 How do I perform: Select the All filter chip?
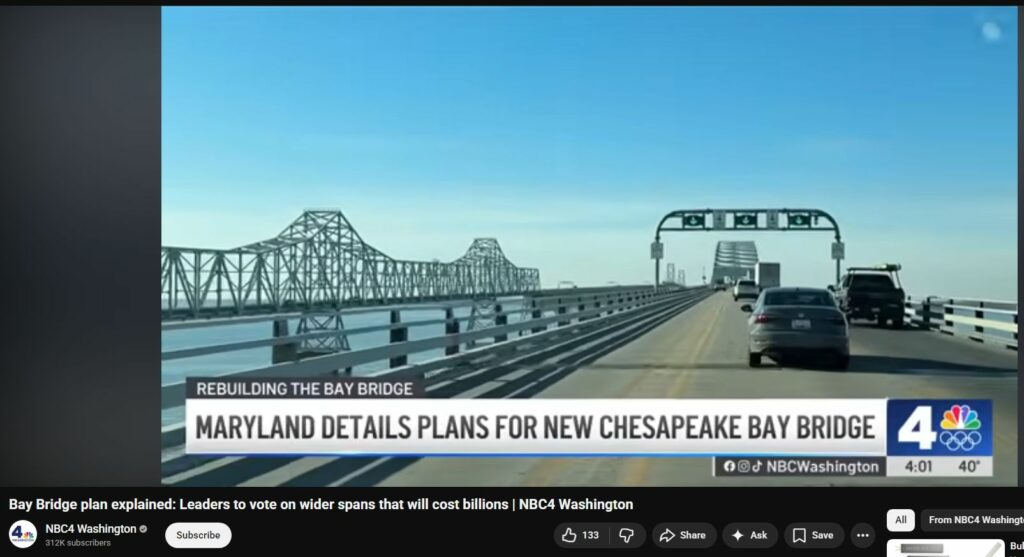901,520
